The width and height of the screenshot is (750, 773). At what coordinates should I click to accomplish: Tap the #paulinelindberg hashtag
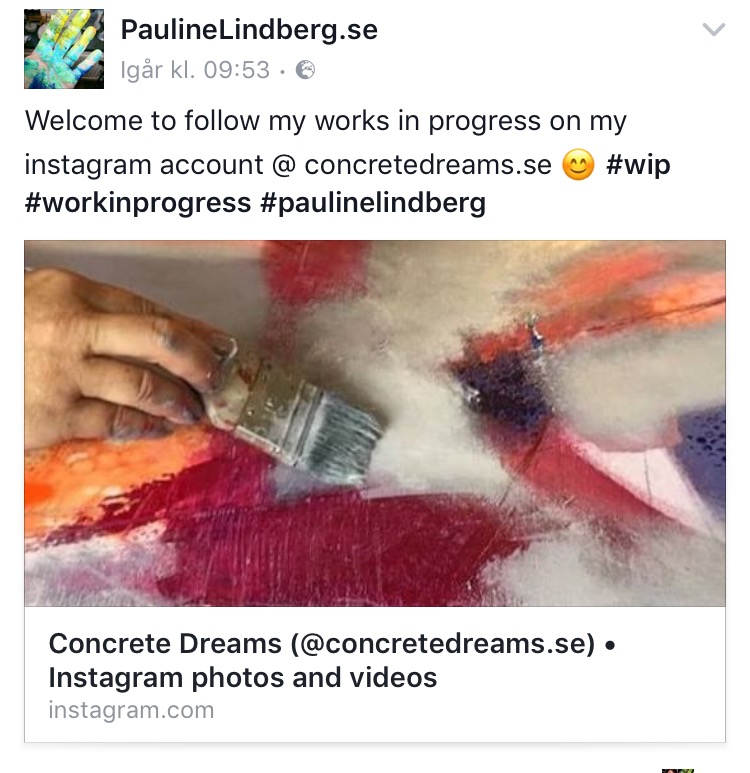point(373,203)
